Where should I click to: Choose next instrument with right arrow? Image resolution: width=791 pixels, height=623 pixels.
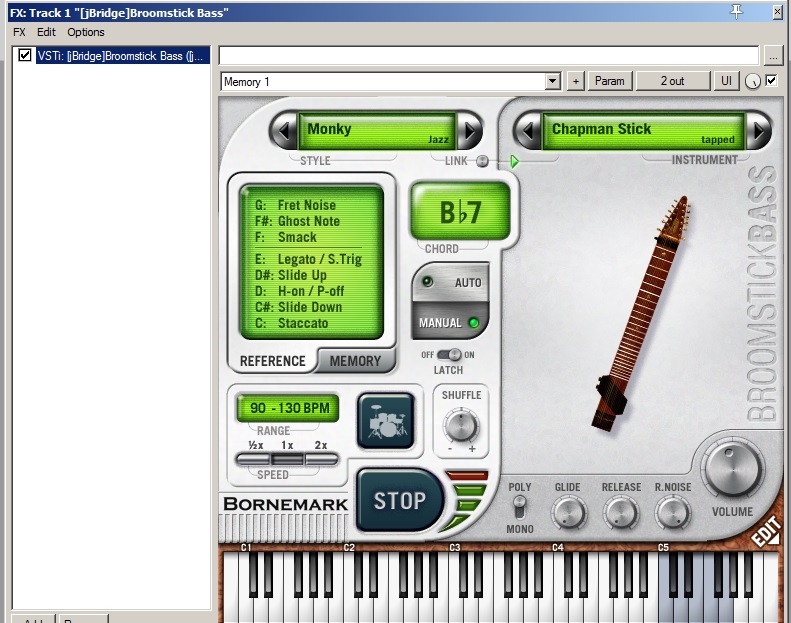pyautogui.click(x=759, y=131)
